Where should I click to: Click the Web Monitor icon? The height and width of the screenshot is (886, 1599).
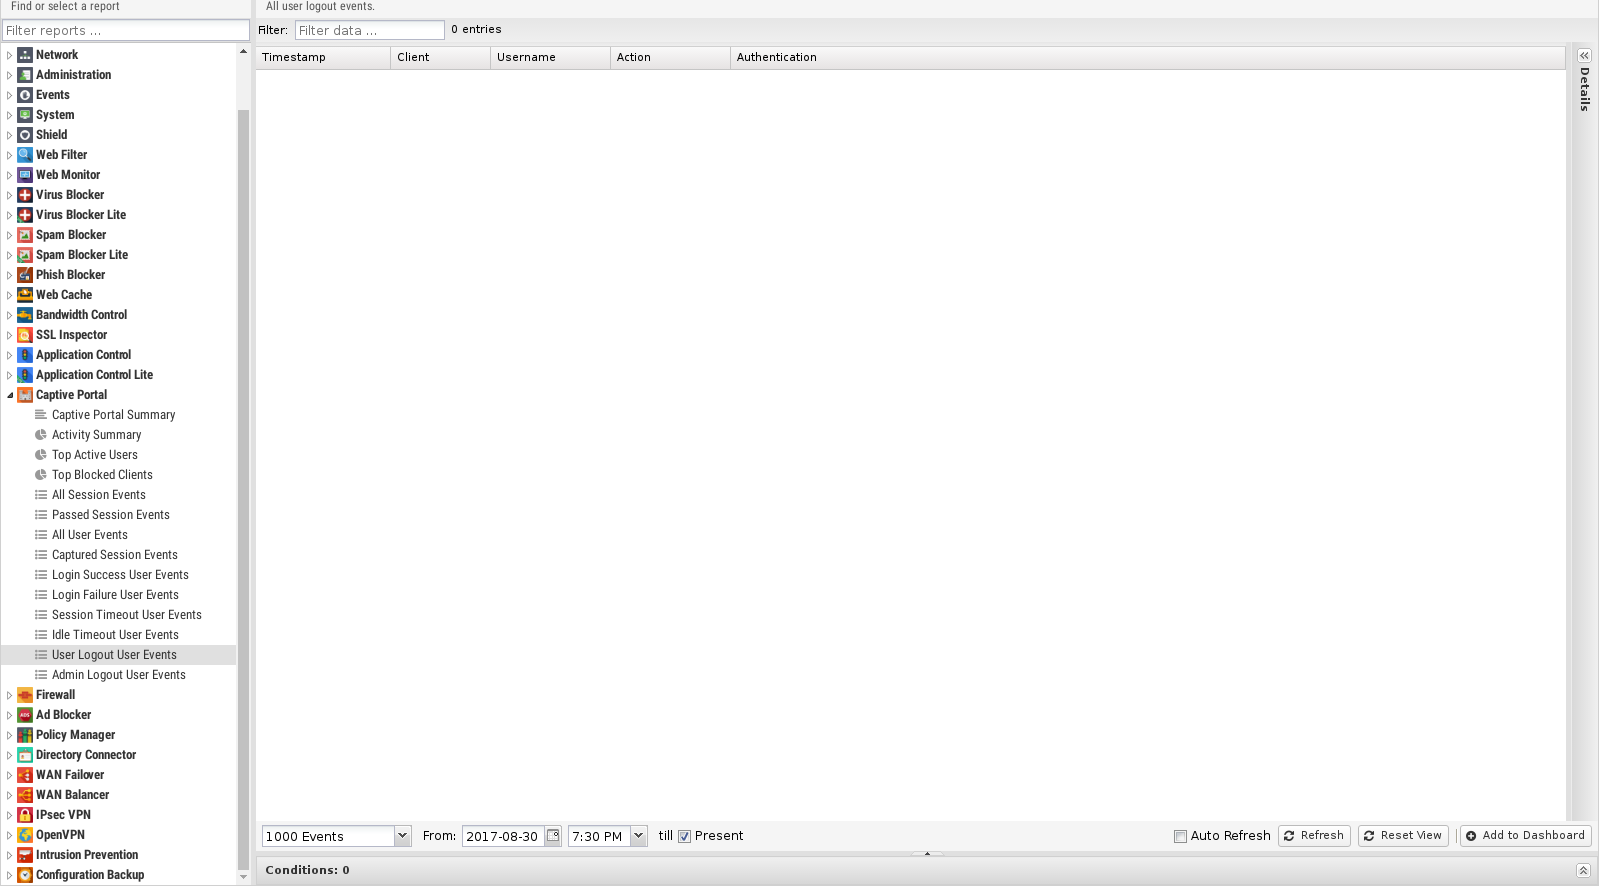[x=25, y=175]
